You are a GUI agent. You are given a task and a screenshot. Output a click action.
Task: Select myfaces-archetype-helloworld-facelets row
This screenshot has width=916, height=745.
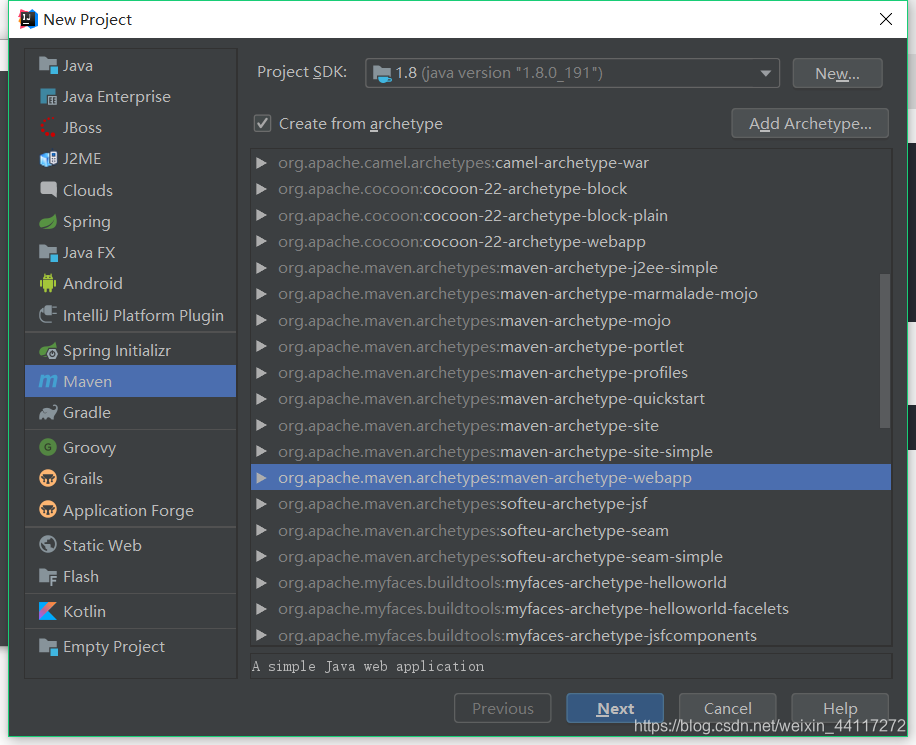(x=571, y=609)
